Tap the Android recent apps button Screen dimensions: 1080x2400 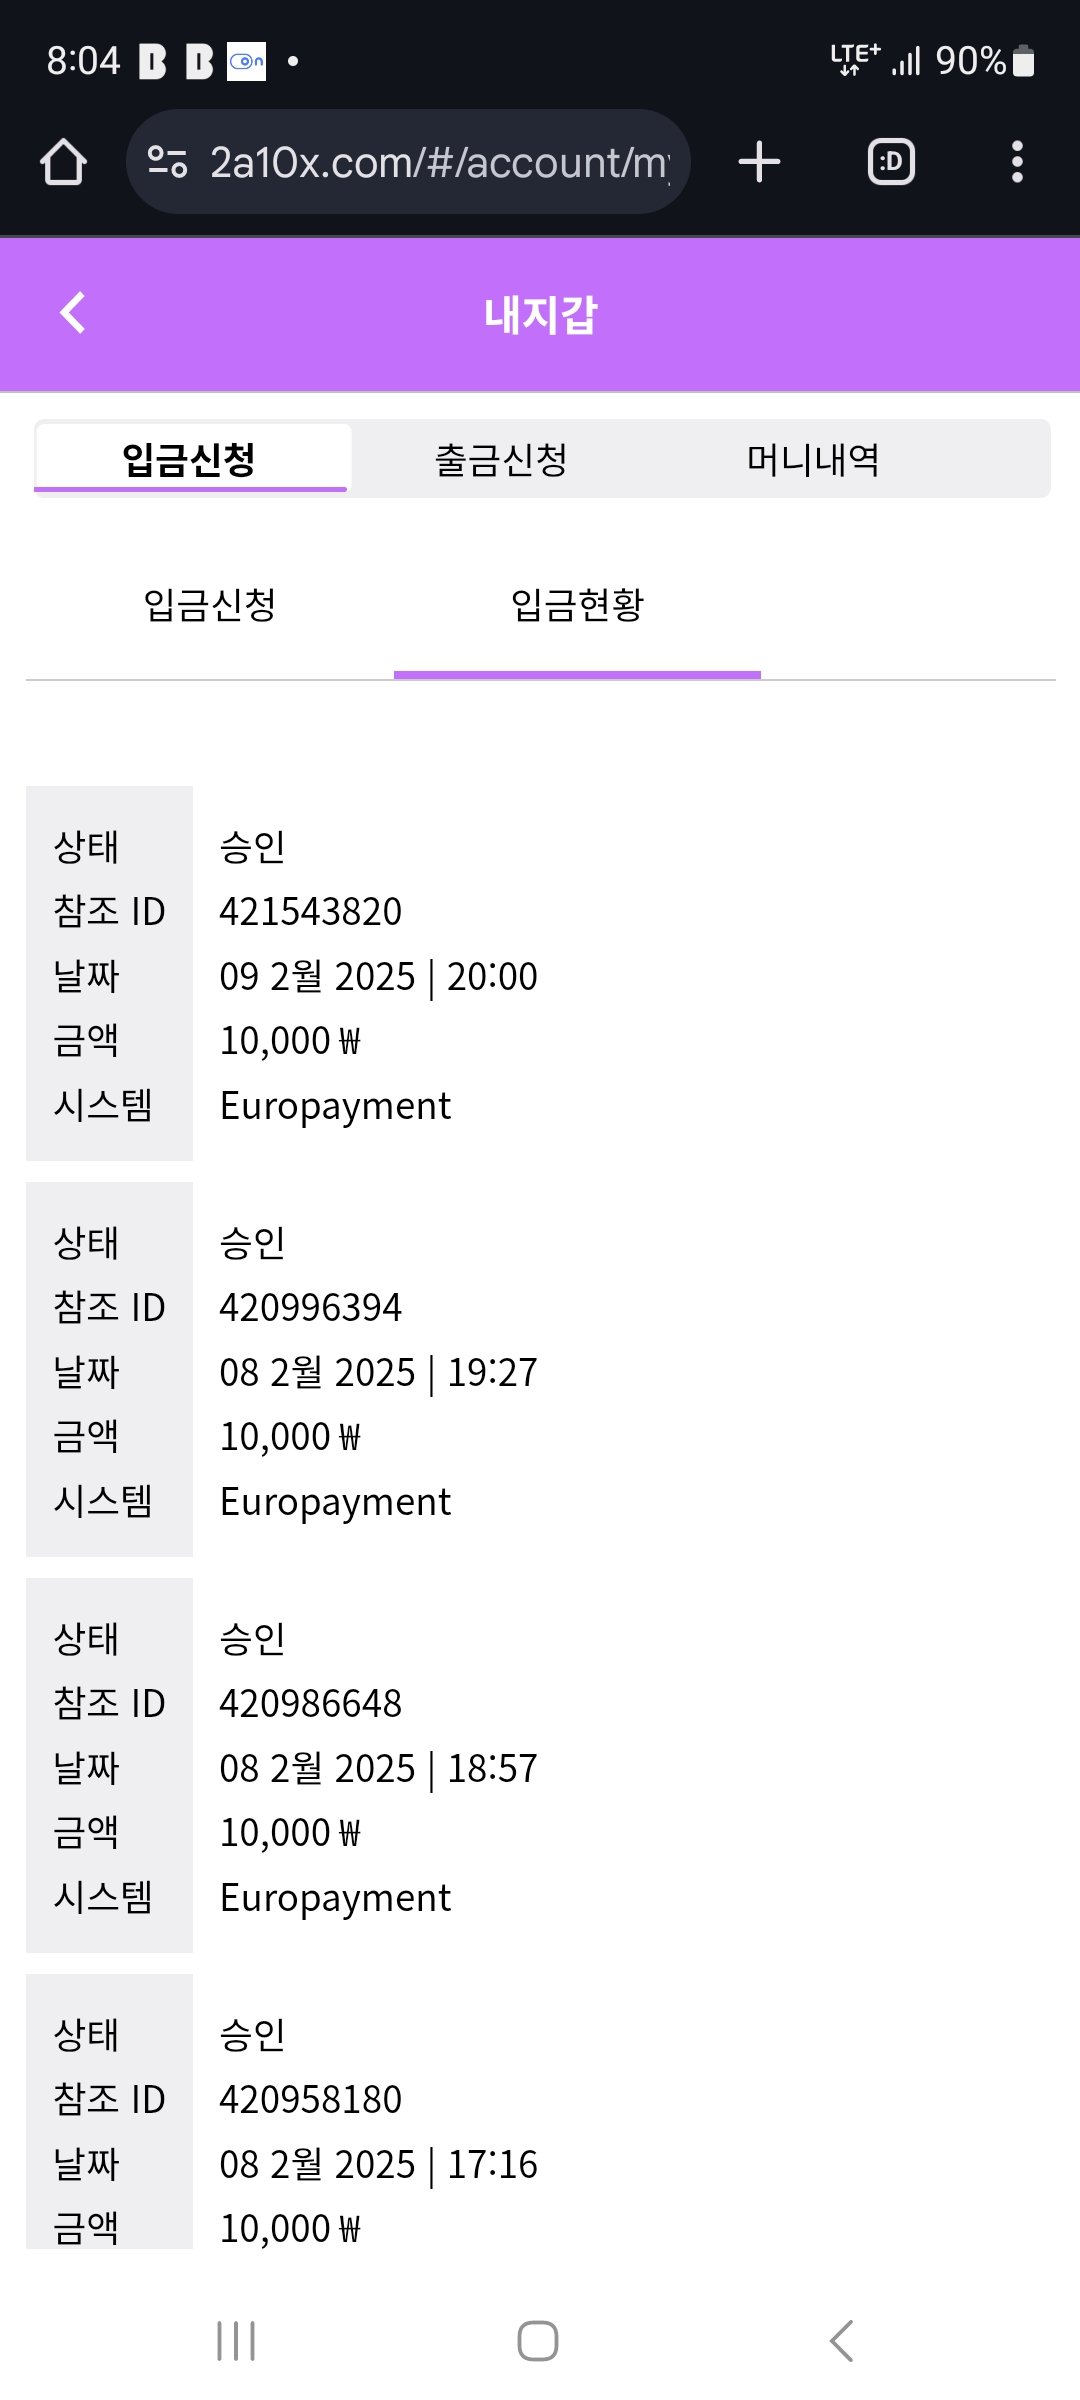[236, 2341]
